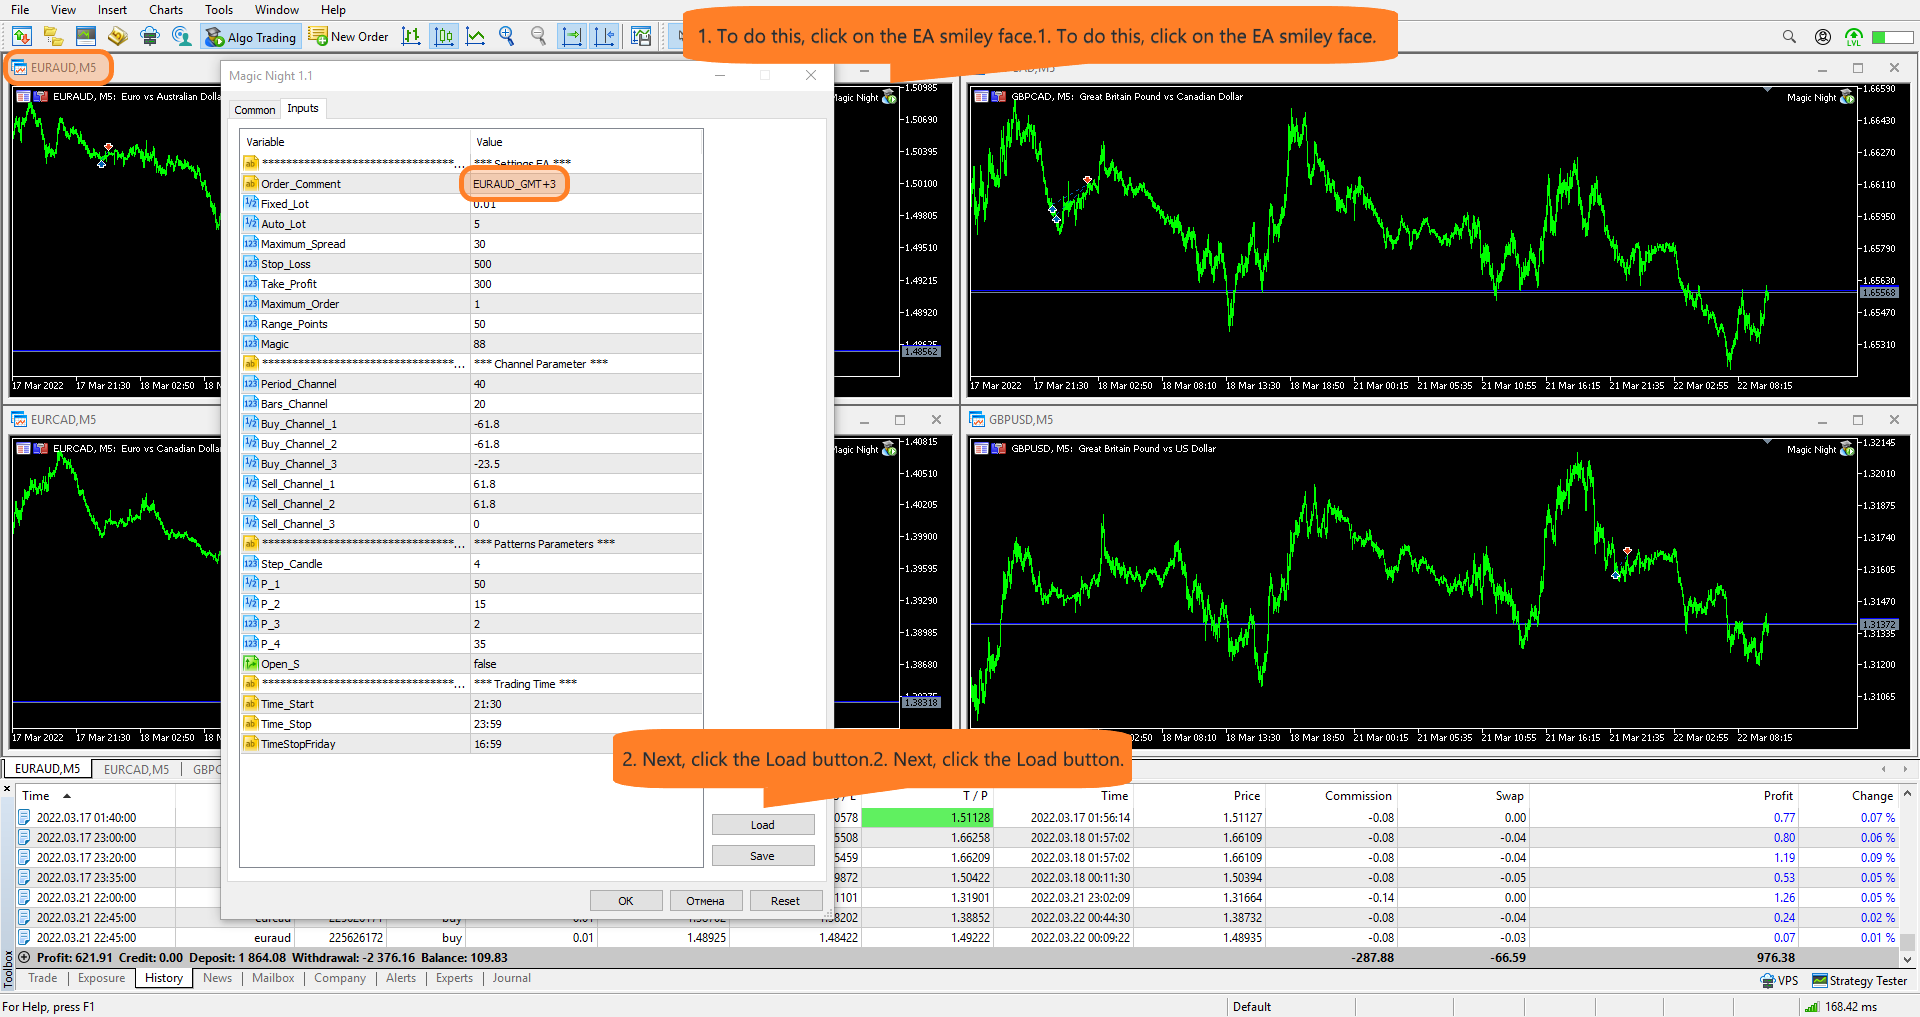The image size is (1920, 1017).
Task: Open the search magnifier in top right
Action: click(x=1789, y=37)
